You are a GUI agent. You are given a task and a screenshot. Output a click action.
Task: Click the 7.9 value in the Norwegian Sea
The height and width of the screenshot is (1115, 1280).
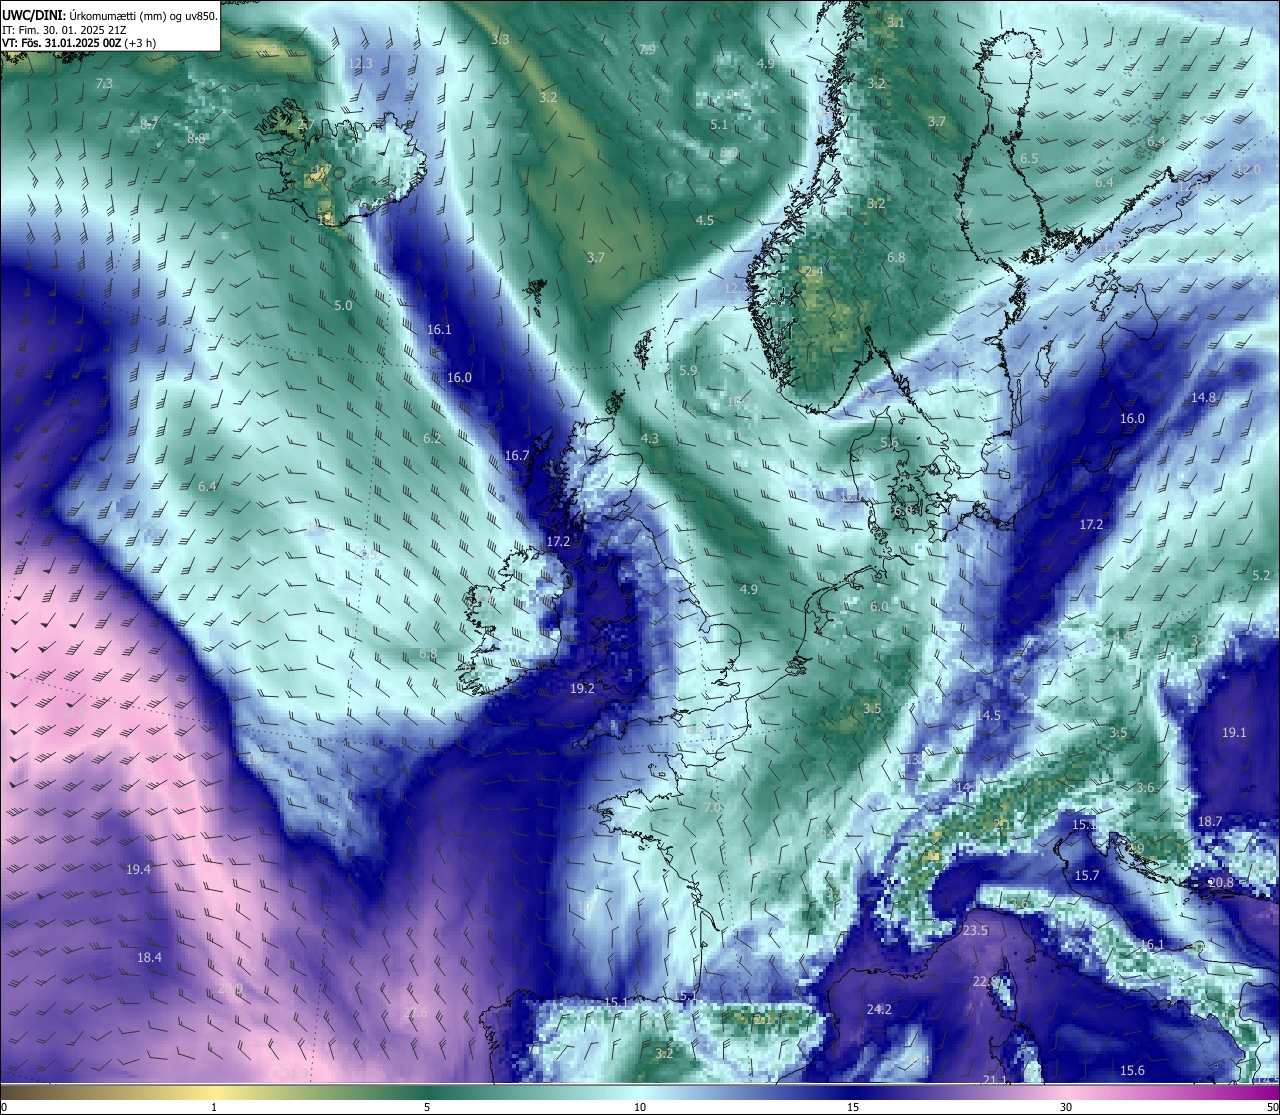point(647,49)
